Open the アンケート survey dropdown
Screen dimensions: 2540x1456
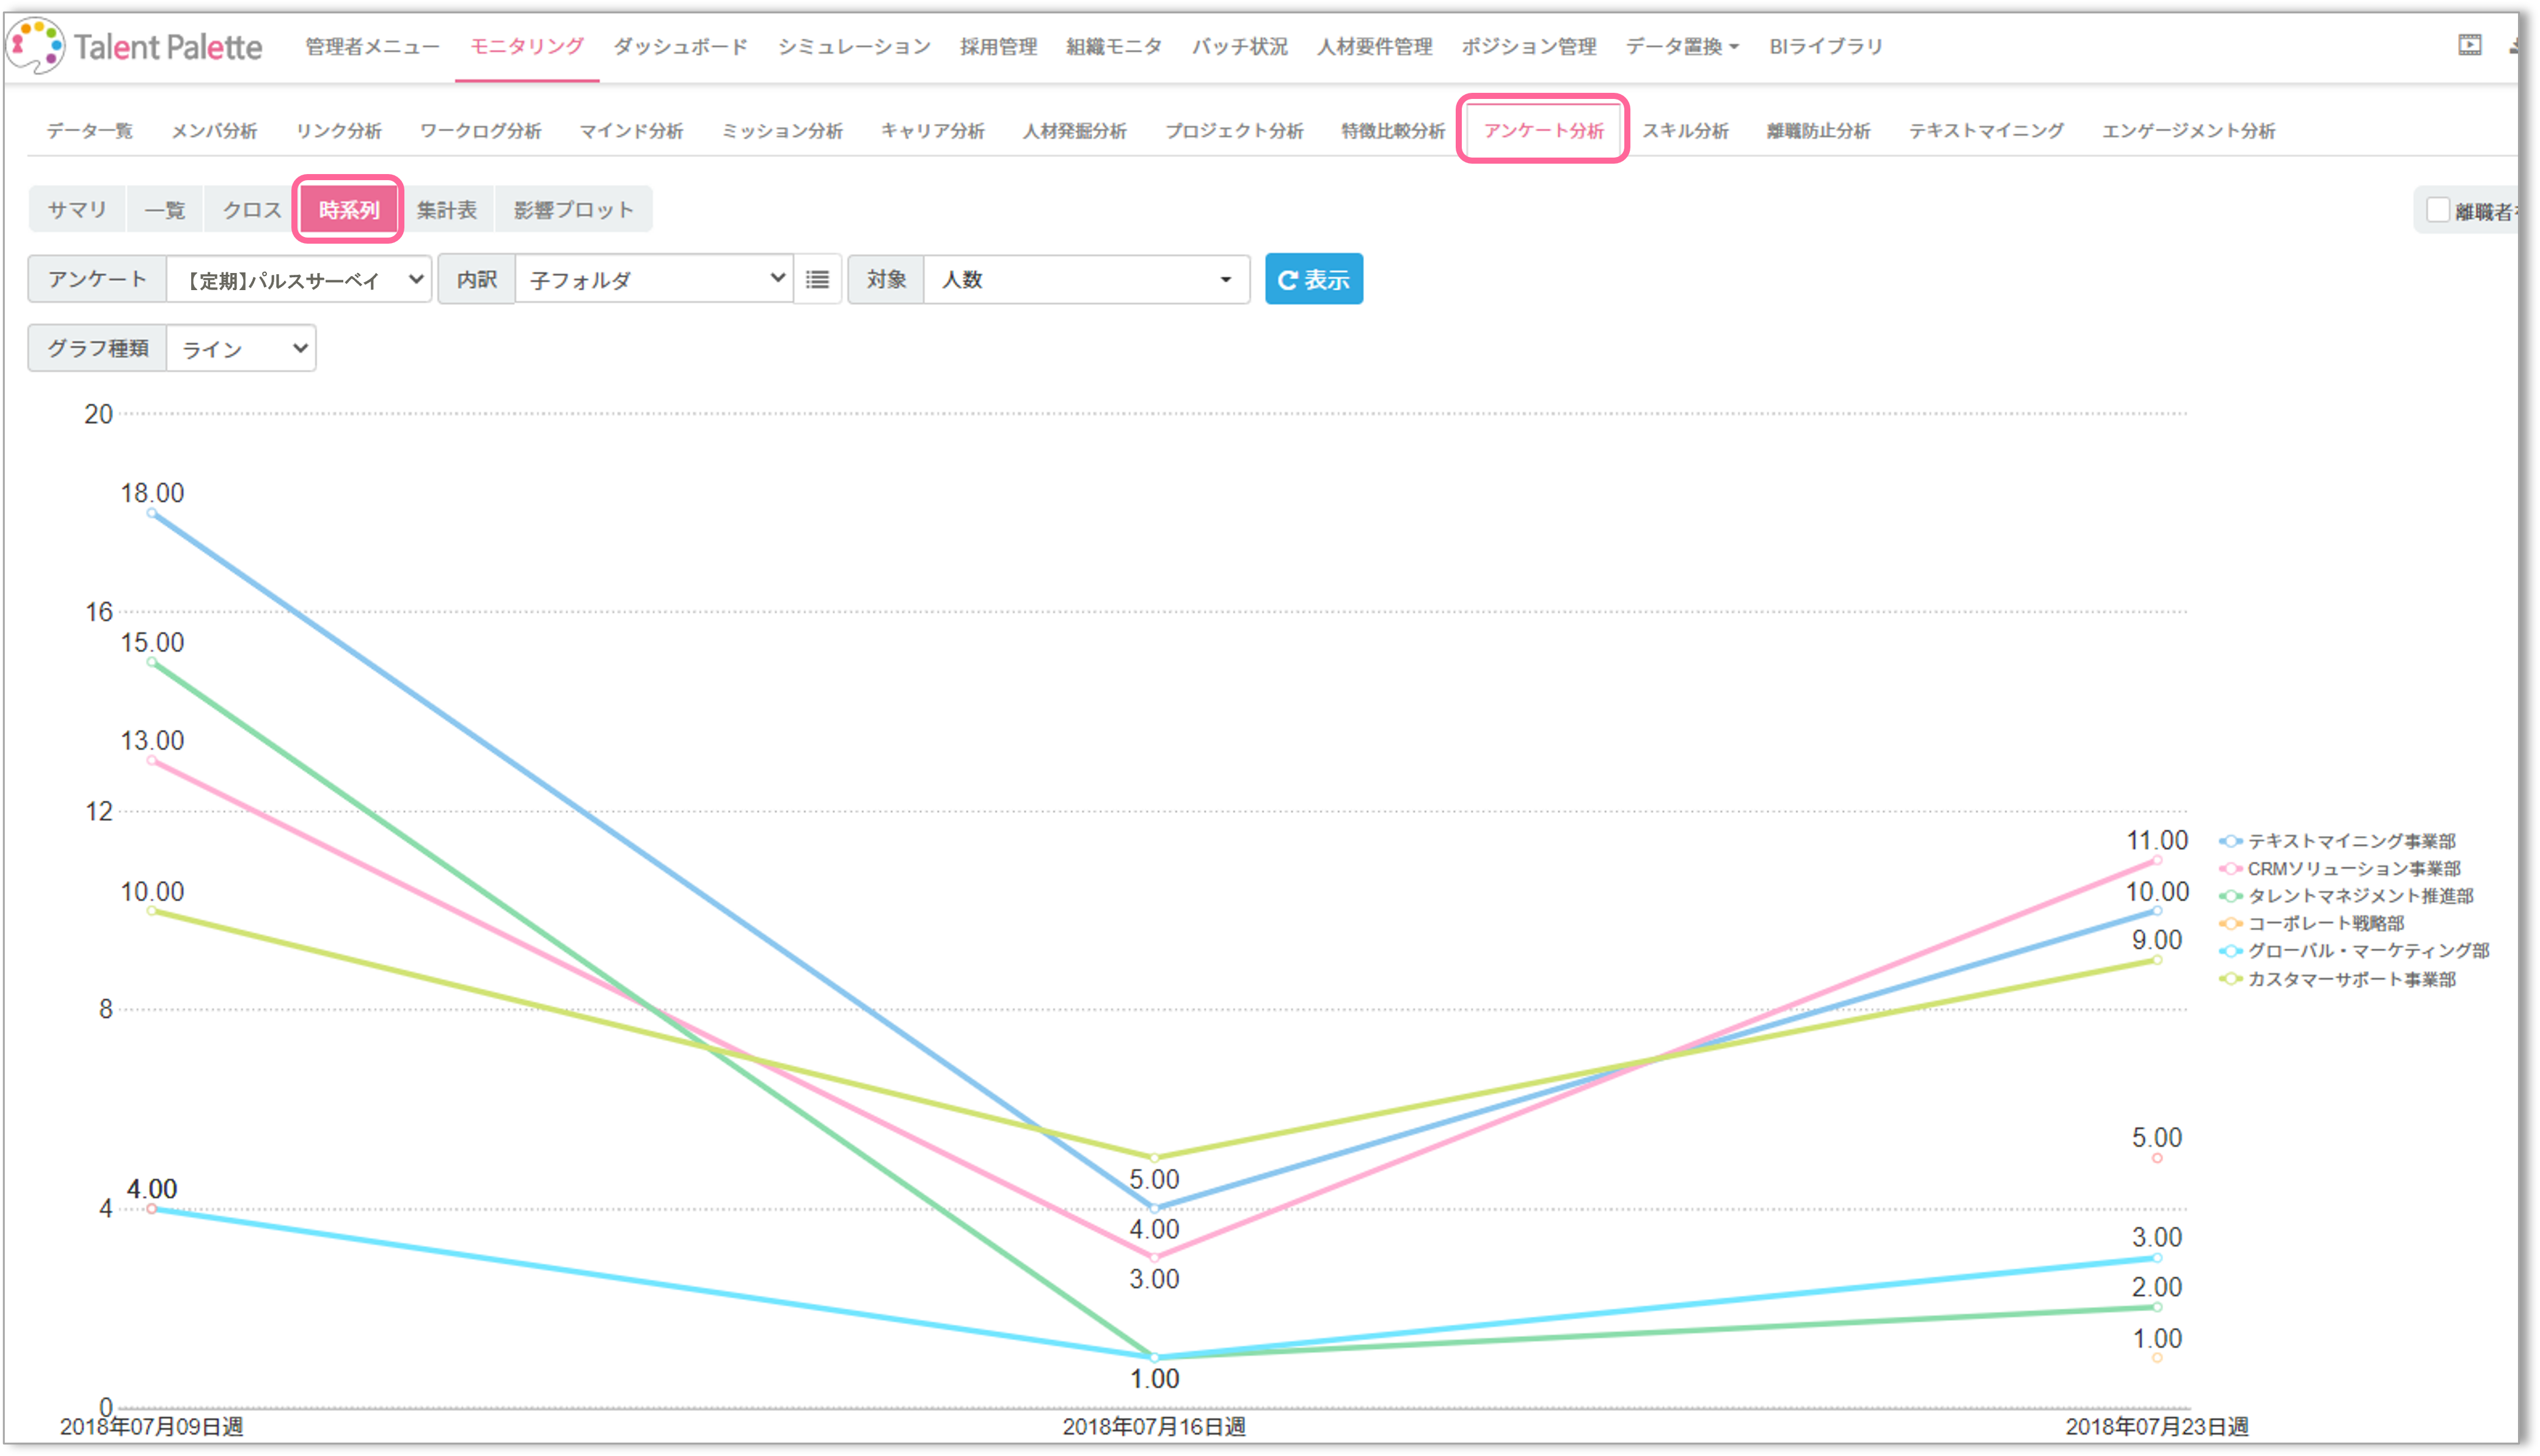pos(299,279)
